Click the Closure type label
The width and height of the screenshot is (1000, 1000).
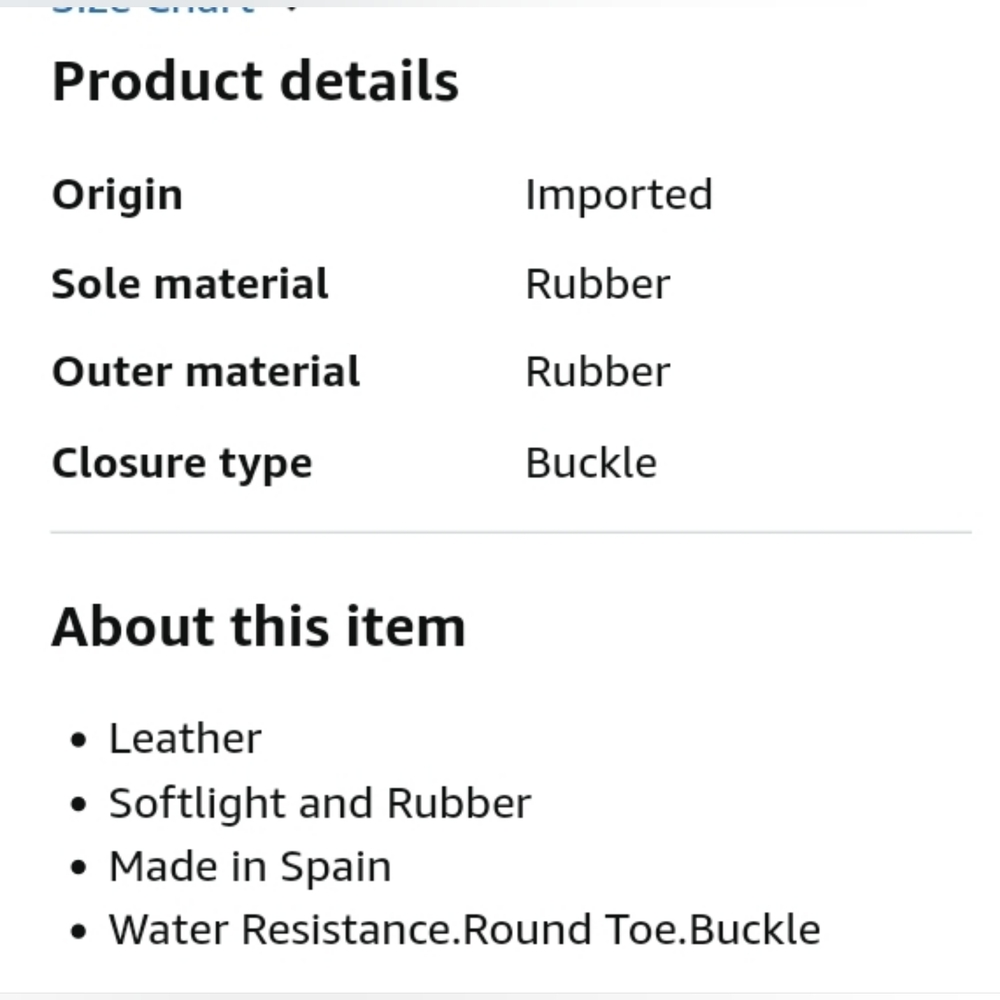coord(182,464)
